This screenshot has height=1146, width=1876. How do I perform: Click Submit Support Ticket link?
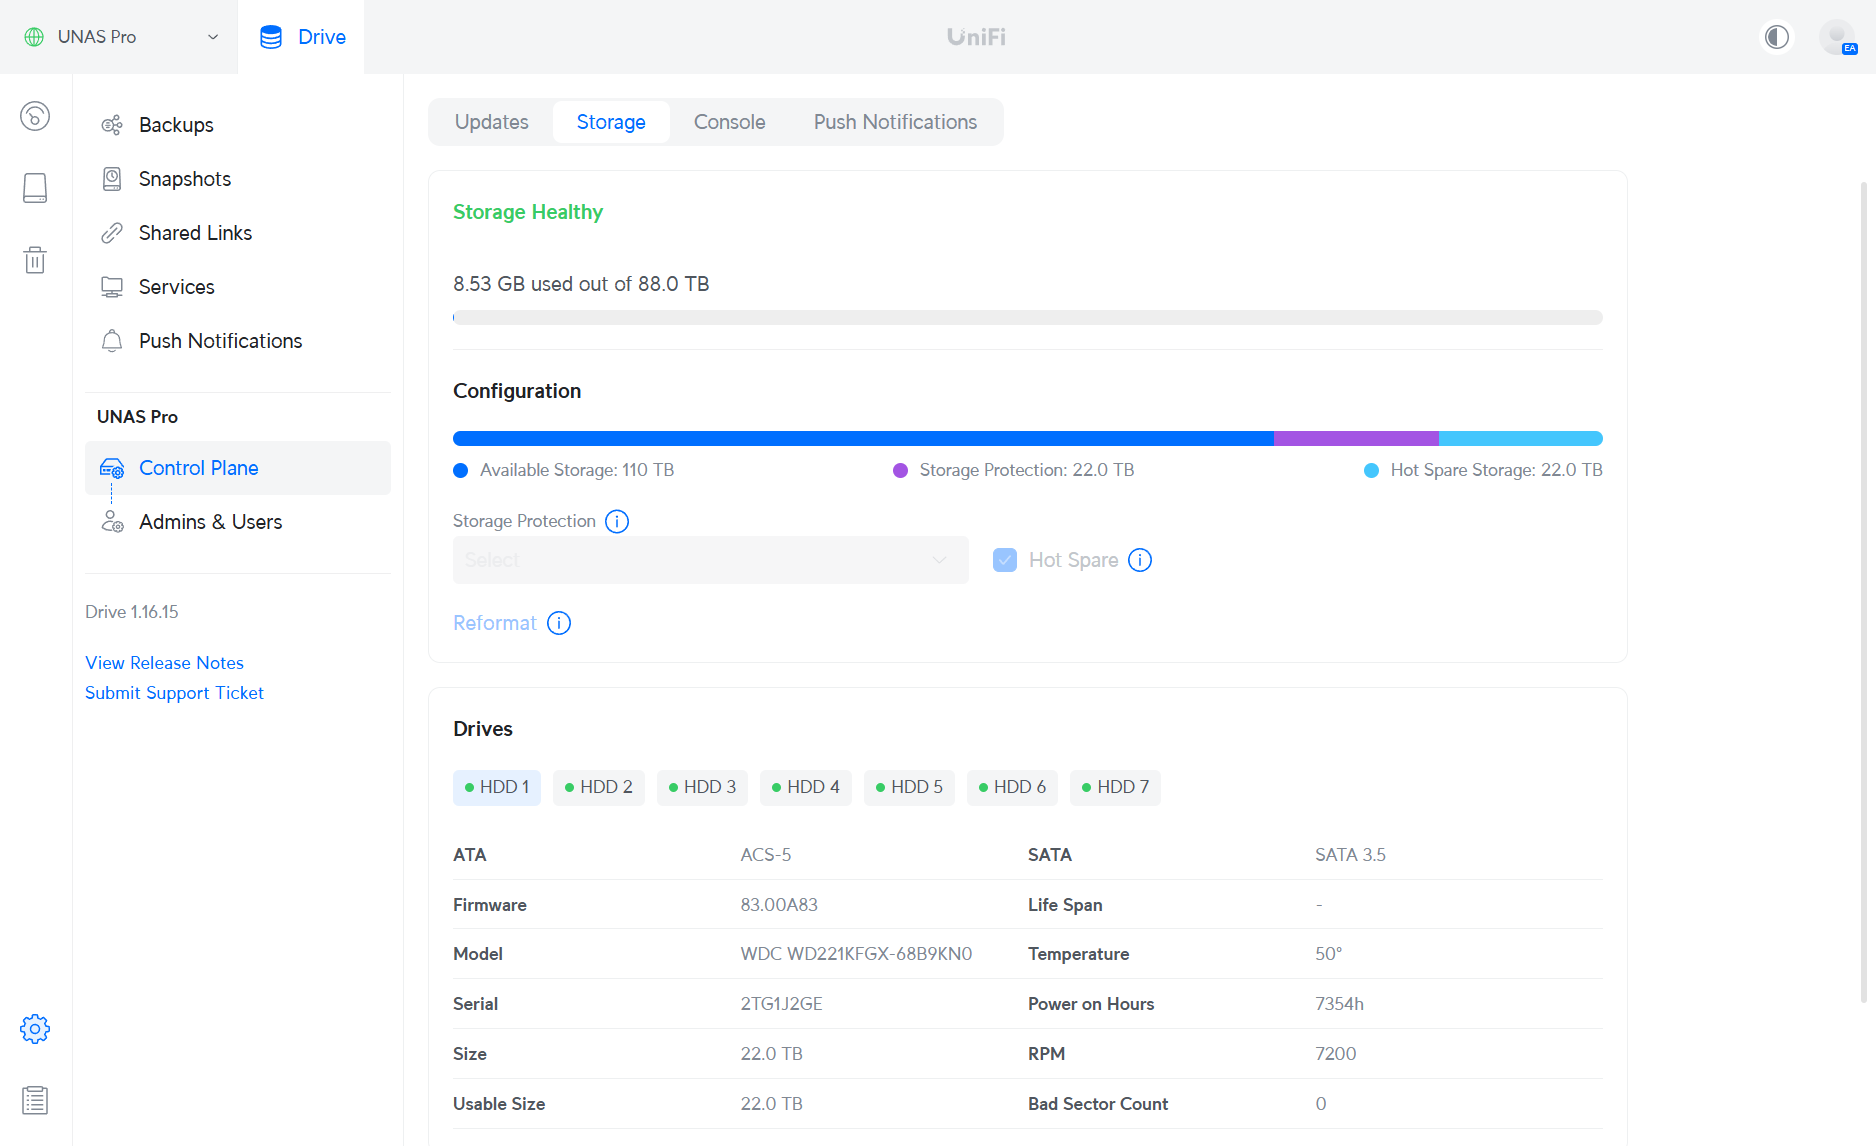pos(174,693)
